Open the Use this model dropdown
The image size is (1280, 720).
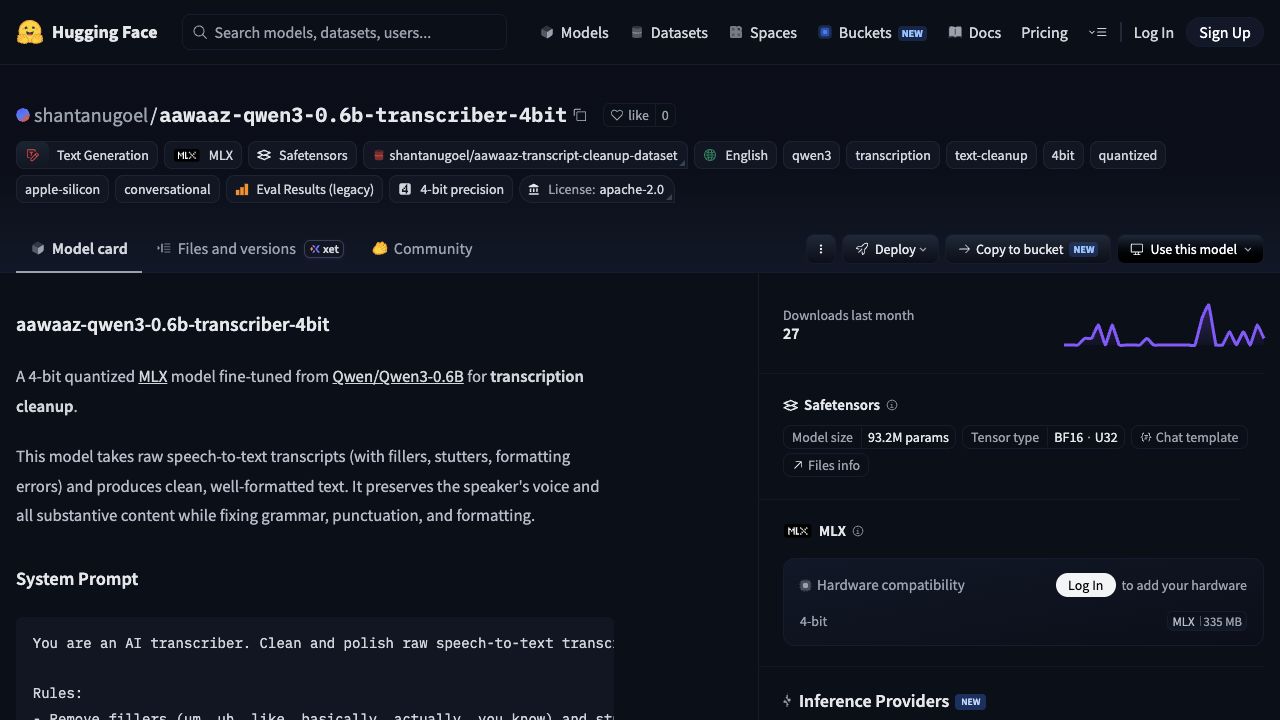[x=1190, y=249]
